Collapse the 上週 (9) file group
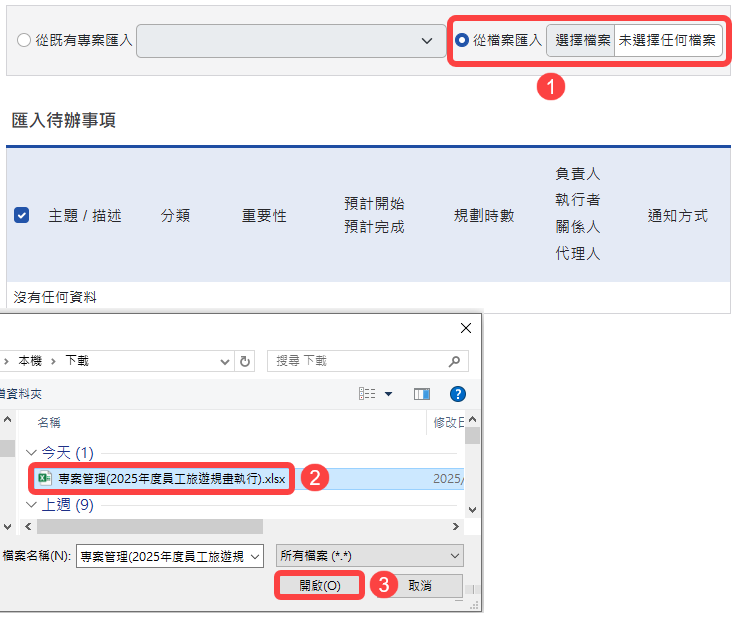Image resolution: width=736 pixels, height=618 pixels. [31, 505]
